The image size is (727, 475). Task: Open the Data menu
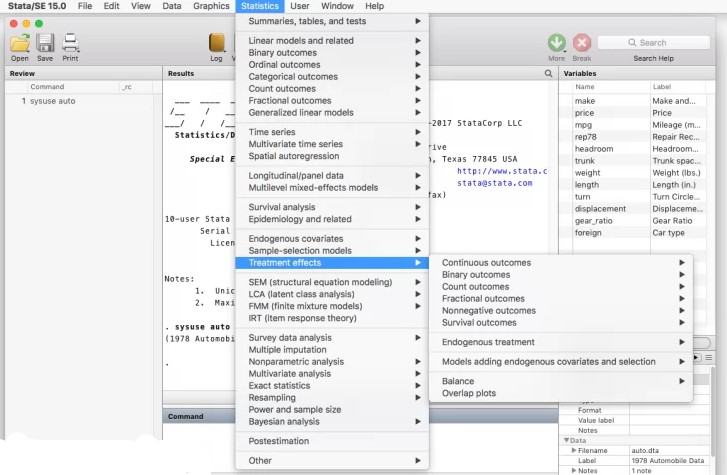tap(172, 6)
